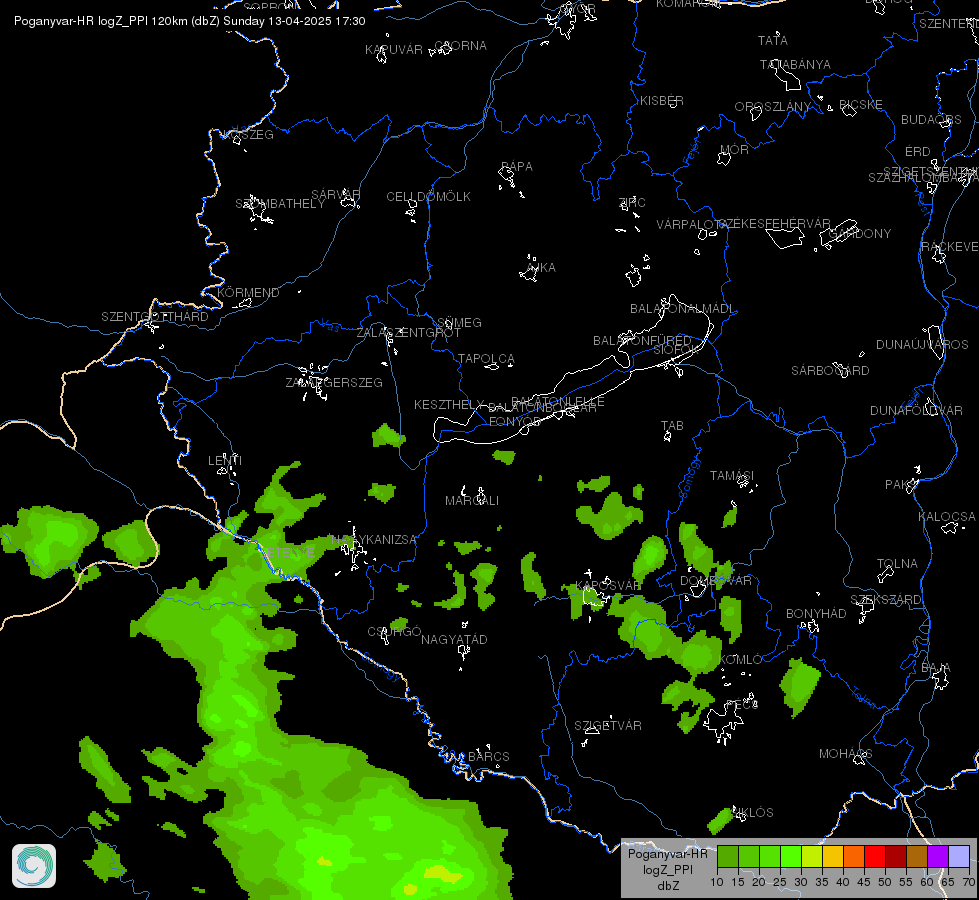
Task: Click the SZENTGOTTHÁRD city label
Action: tap(155, 317)
